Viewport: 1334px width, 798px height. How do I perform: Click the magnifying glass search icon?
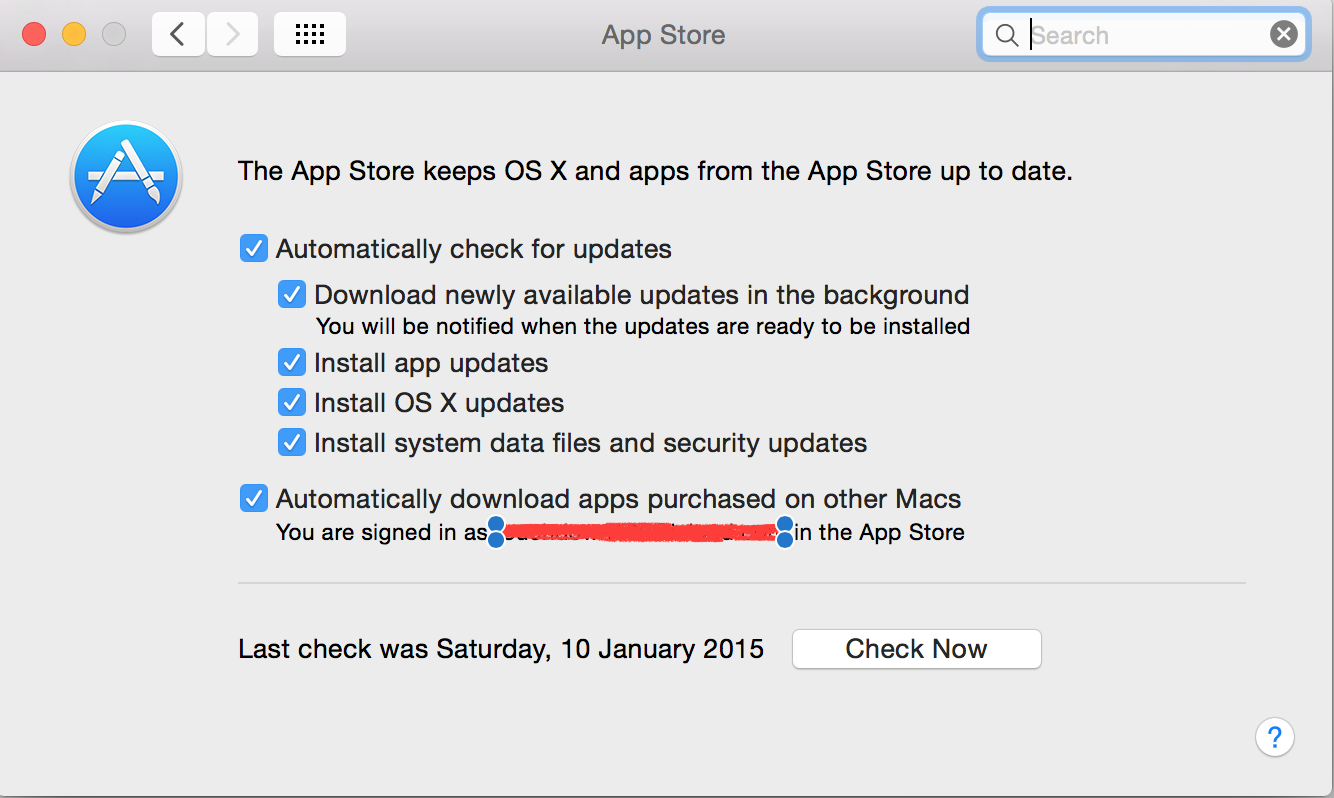[x=1006, y=36]
